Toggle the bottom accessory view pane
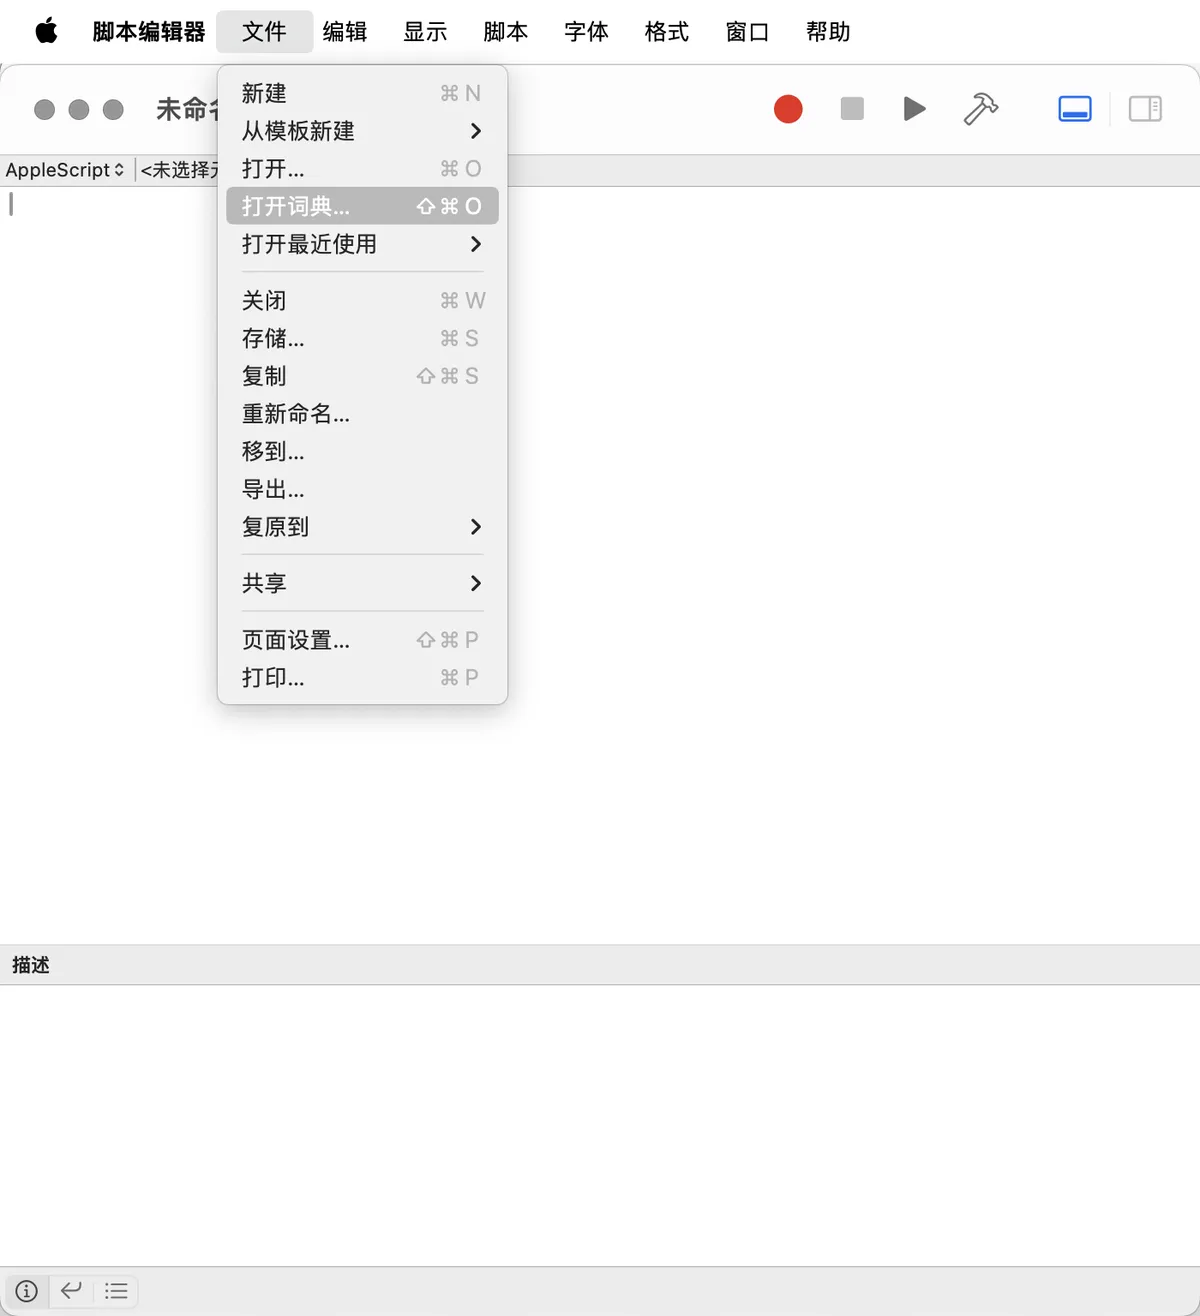This screenshot has height=1316, width=1200. [x=1075, y=108]
